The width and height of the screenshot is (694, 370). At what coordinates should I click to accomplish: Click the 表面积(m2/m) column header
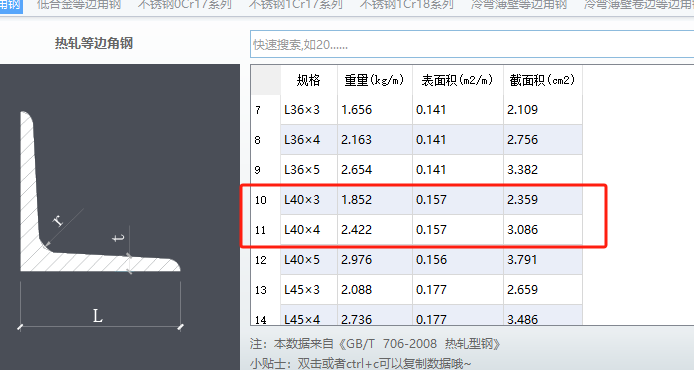tap(458, 80)
